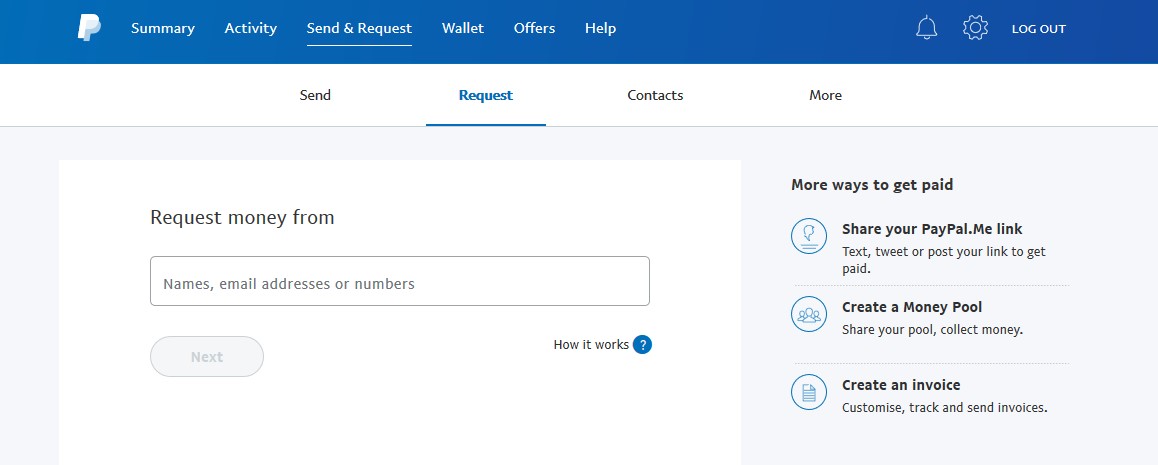Switch to the Send tab
The image size is (1158, 465).
click(x=315, y=96)
